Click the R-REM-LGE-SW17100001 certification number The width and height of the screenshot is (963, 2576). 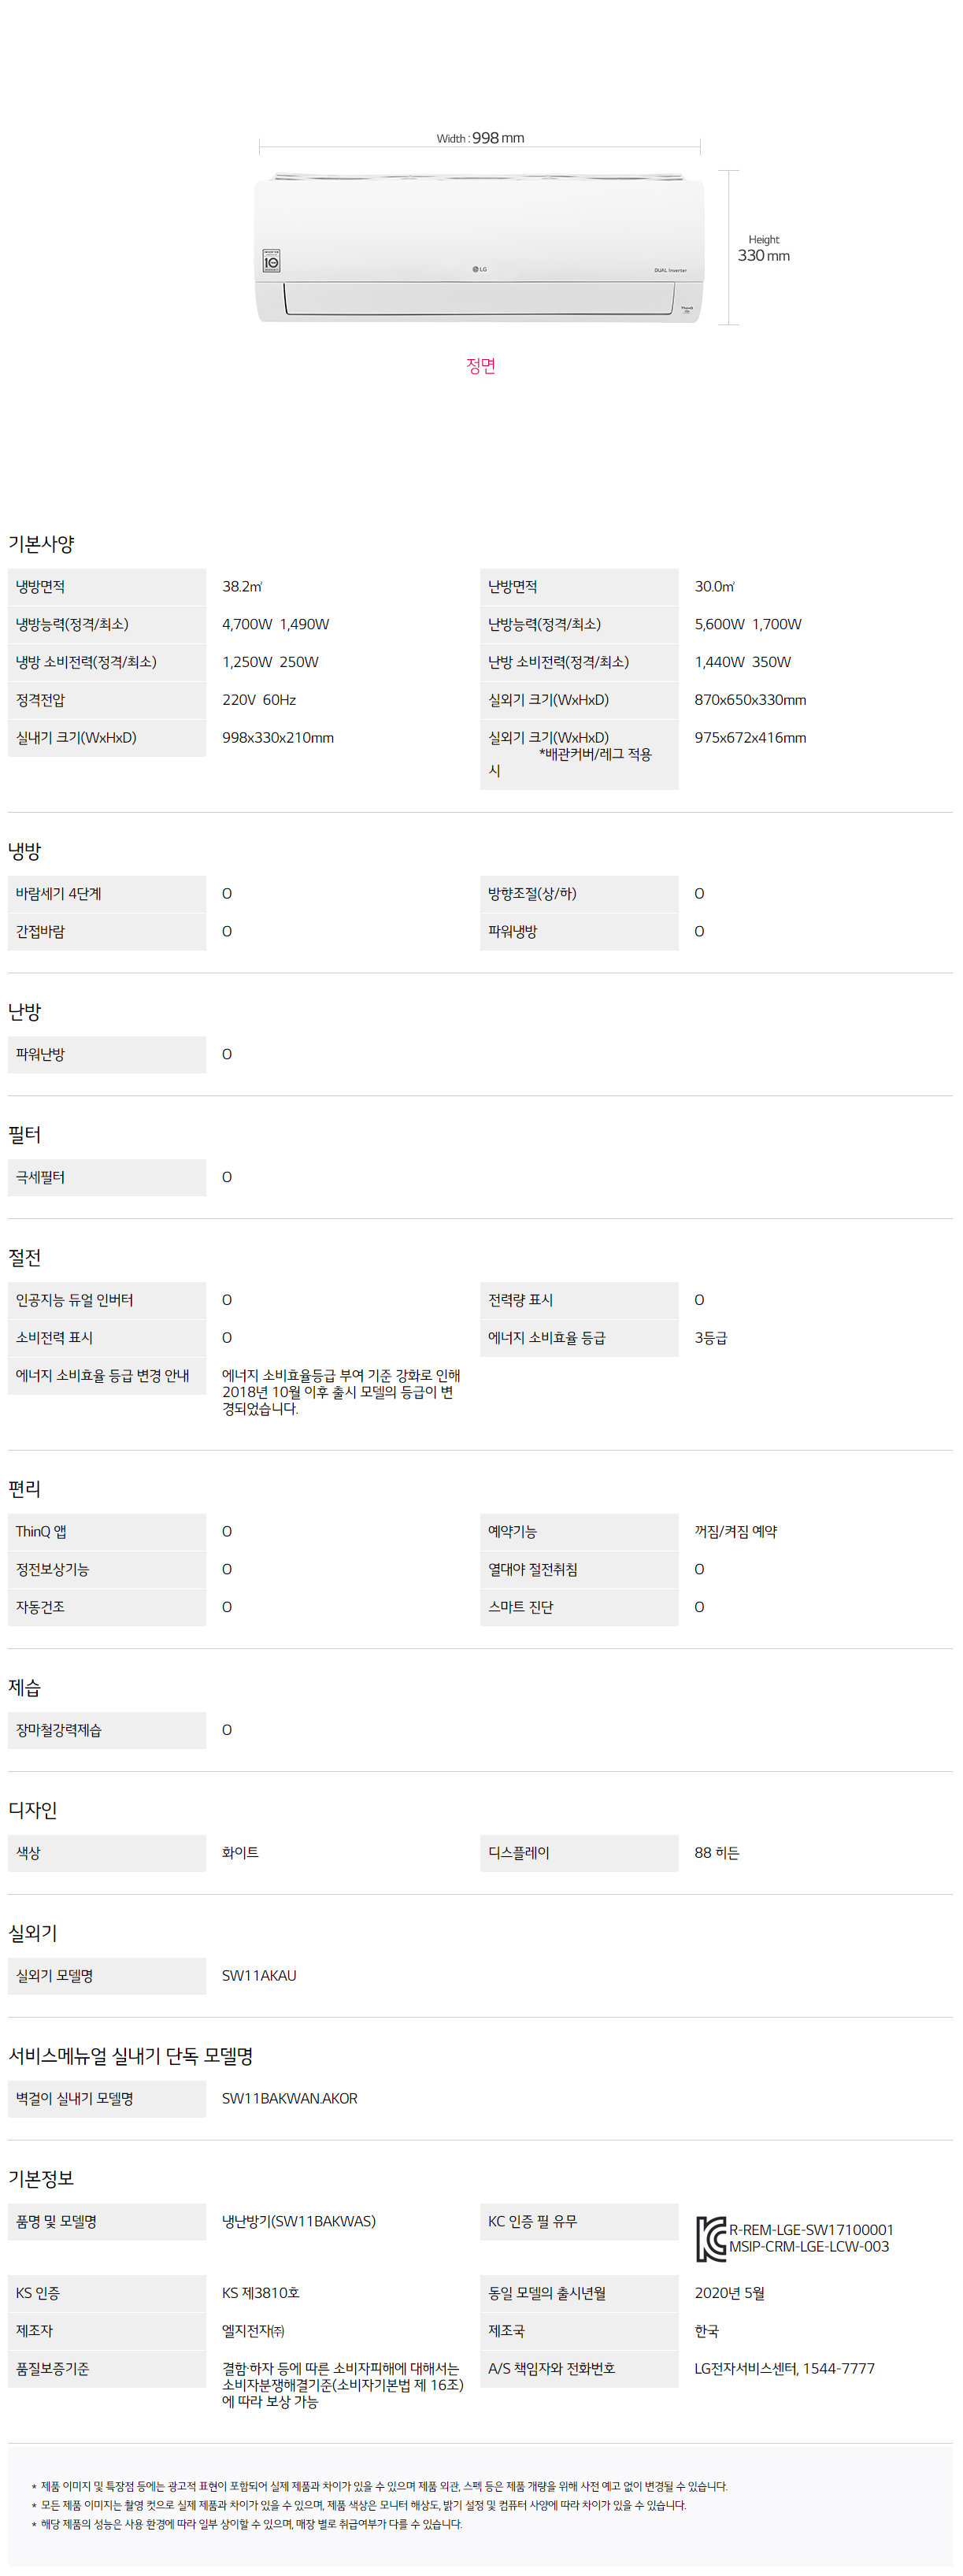811,2229
